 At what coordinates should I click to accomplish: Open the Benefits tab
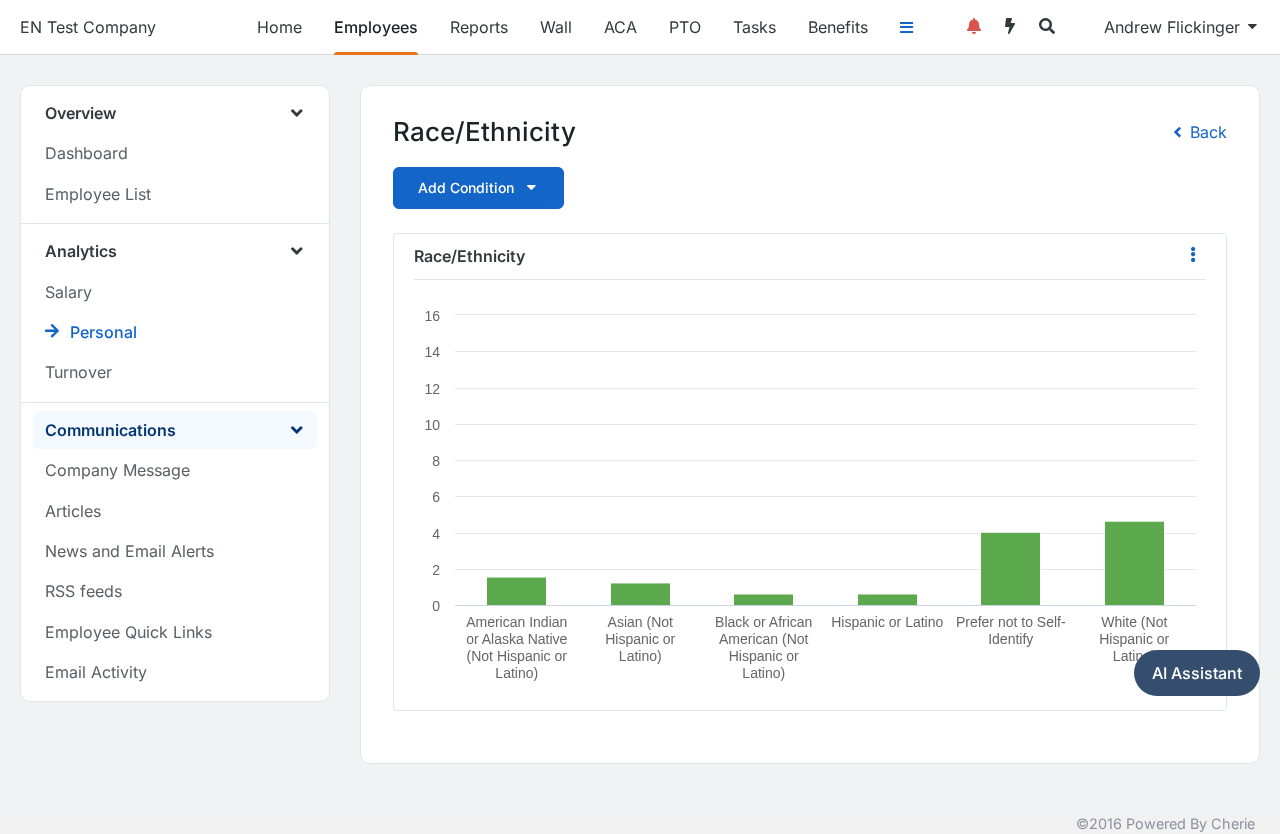[x=838, y=27]
